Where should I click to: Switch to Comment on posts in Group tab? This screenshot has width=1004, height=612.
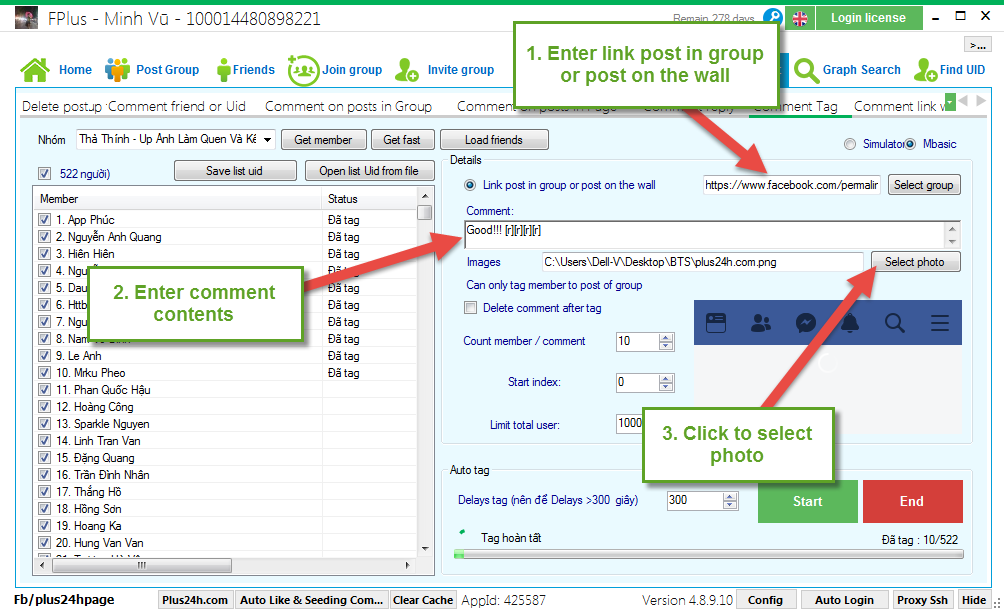(348, 106)
